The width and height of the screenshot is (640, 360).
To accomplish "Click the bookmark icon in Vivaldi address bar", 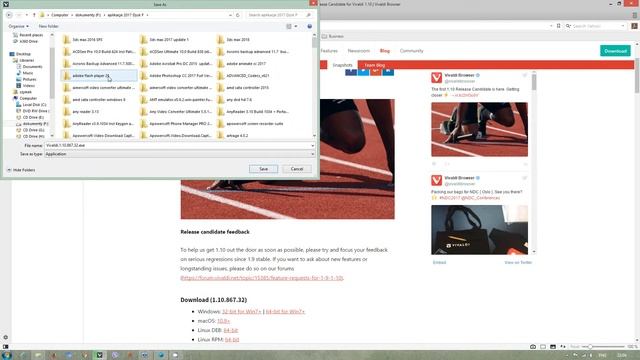I will pyautogui.click(x=559, y=26).
